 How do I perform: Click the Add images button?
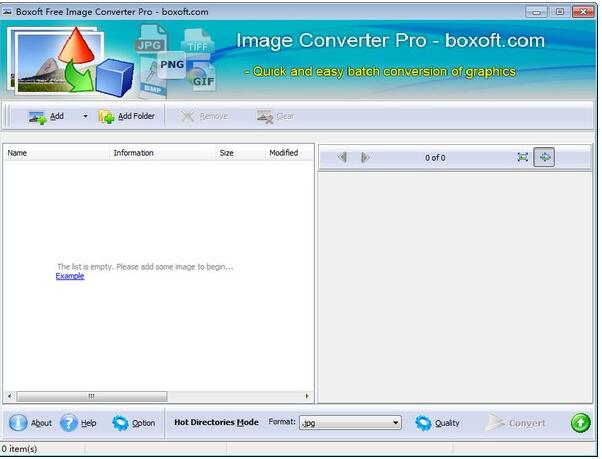(46, 116)
